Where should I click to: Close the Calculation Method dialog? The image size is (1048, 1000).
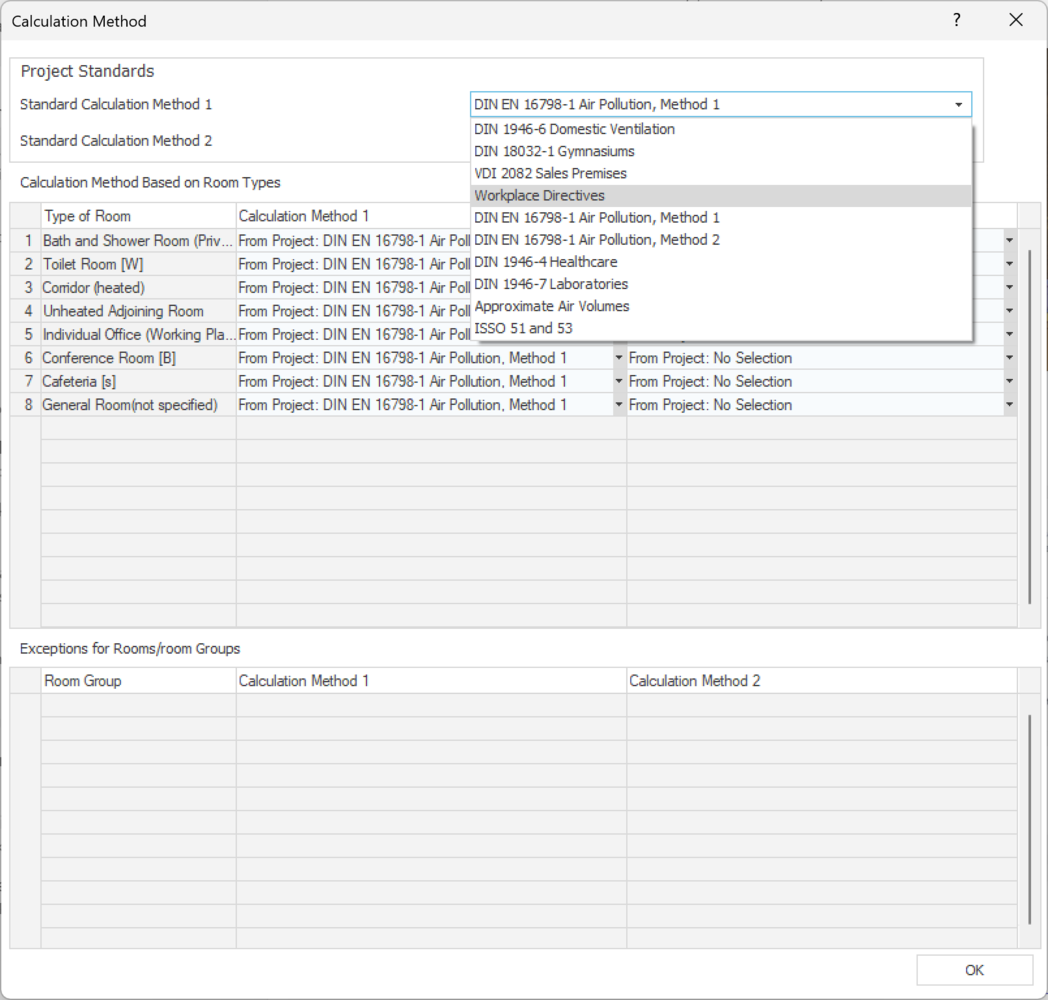1016,20
